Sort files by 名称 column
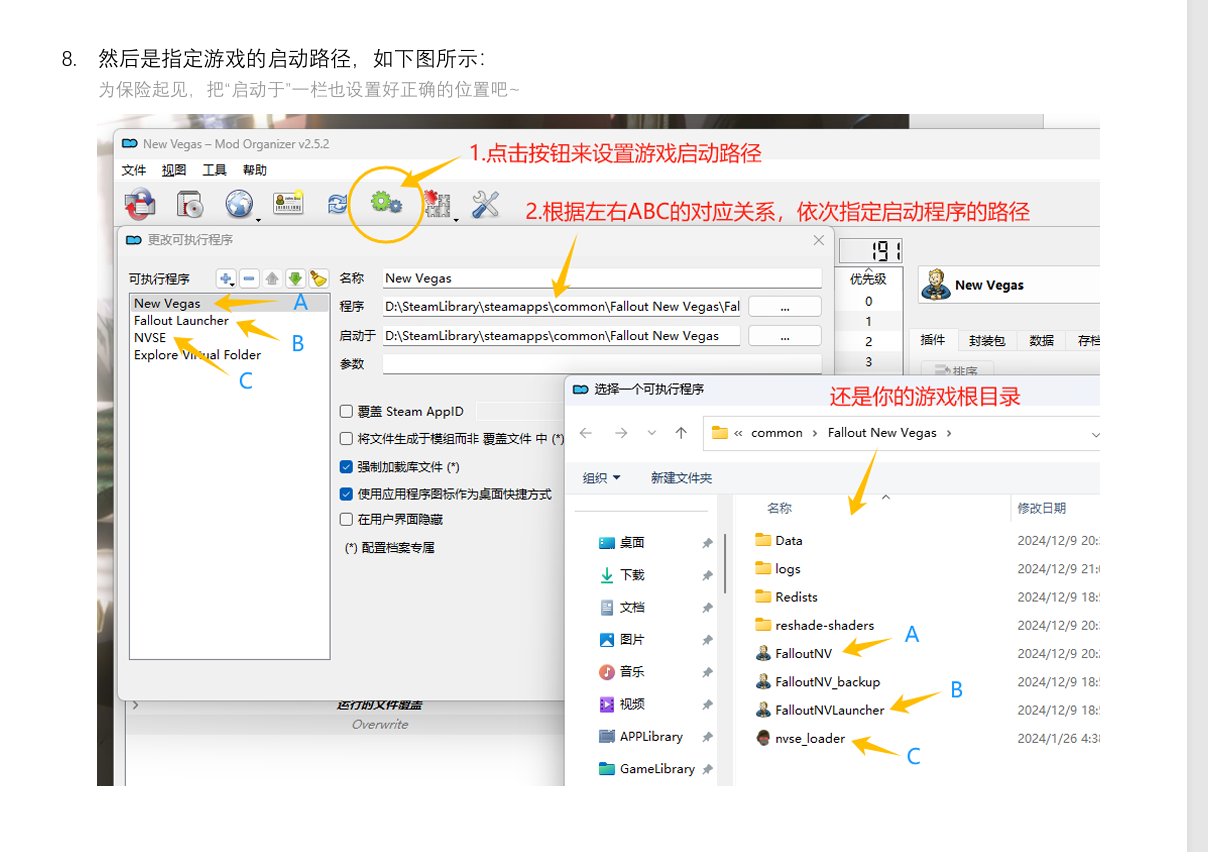Image resolution: width=1208 pixels, height=852 pixels. tap(780, 508)
